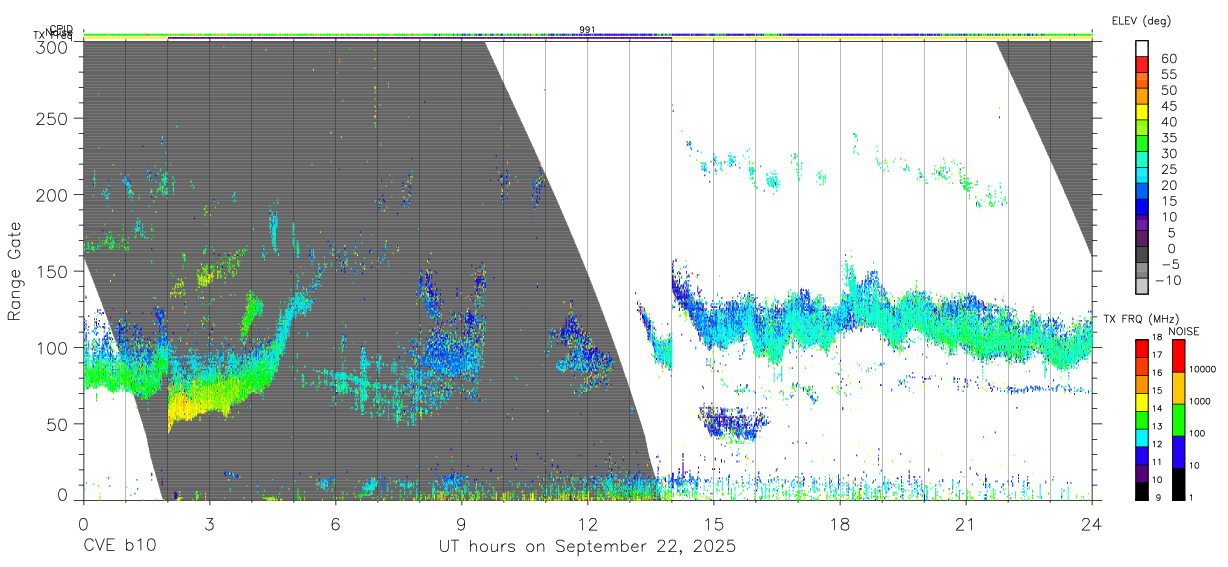
Task: Click the 13 label on TX FRQ scale
Action: pos(1156,426)
